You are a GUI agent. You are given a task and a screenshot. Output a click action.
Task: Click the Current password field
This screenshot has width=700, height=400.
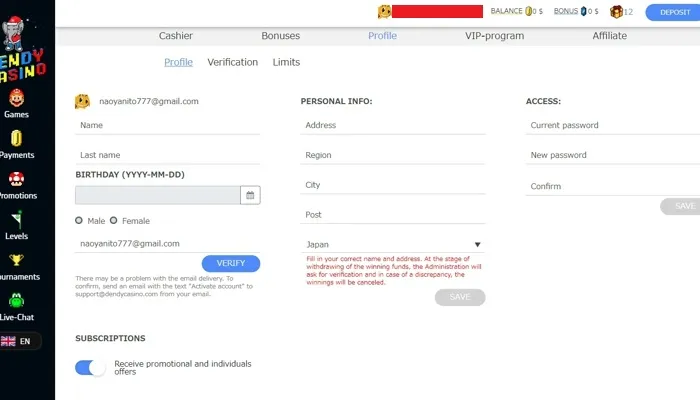[x=612, y=125]
